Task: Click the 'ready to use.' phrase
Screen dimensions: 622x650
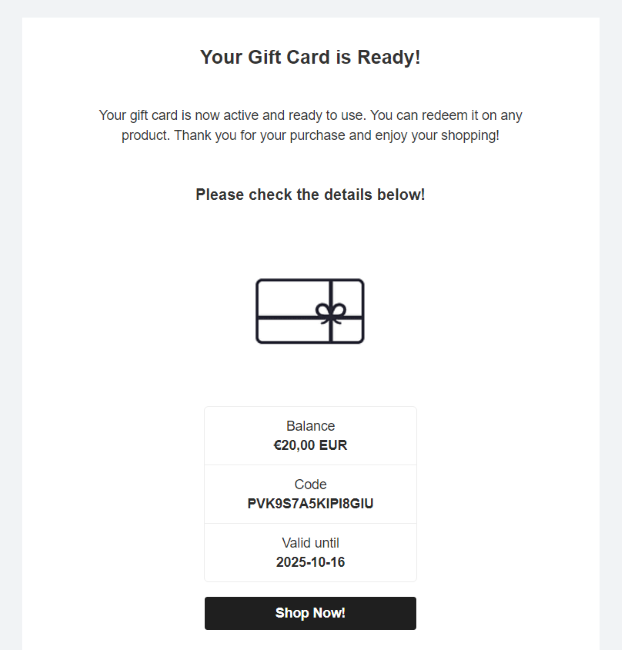Action: 324,116
